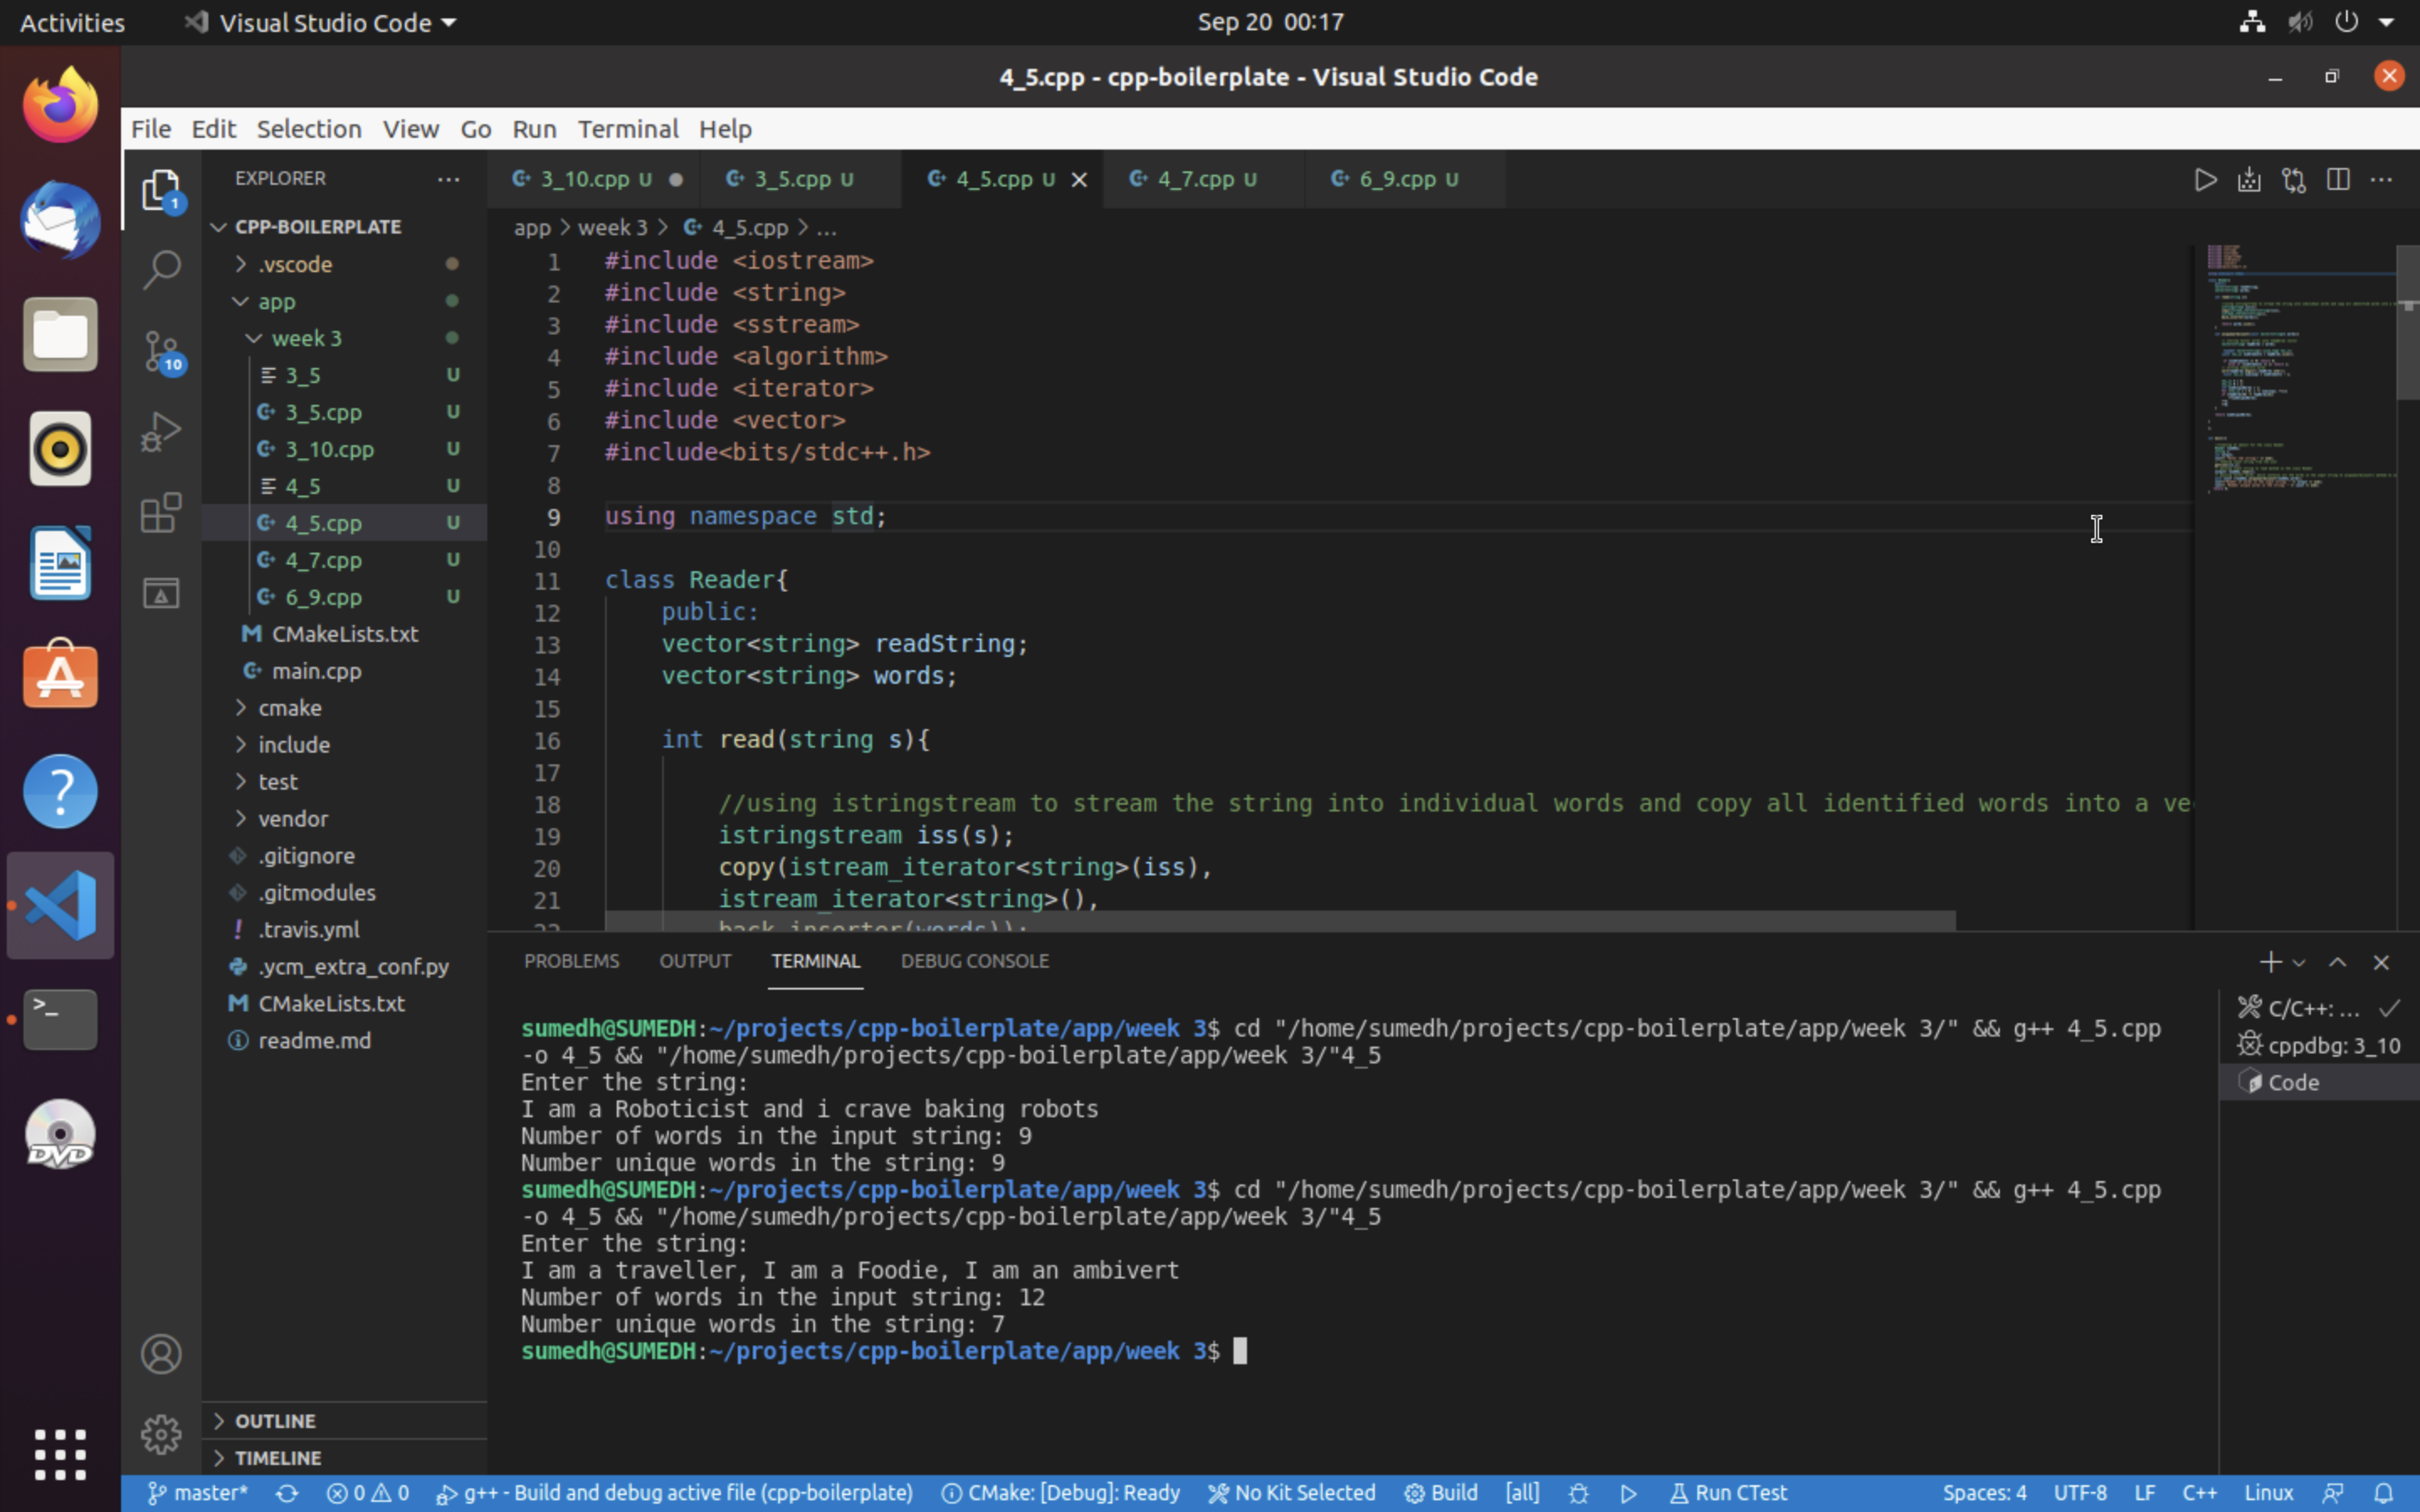Open editor More Actions ellipsis
Viewport: 2420px width, 1512px height.
2382,180
